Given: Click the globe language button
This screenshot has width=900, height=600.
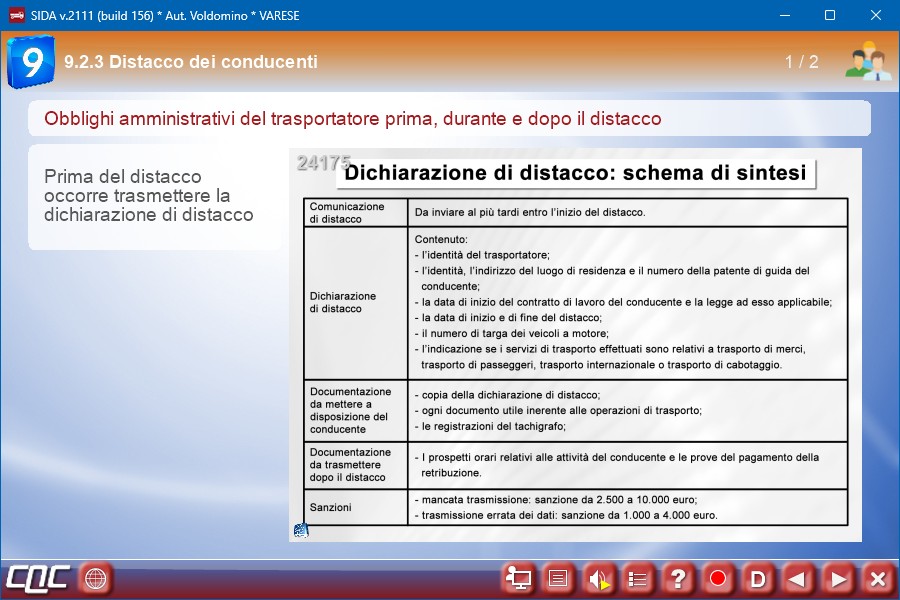Looking at the screenshot, I should (95, 578).
